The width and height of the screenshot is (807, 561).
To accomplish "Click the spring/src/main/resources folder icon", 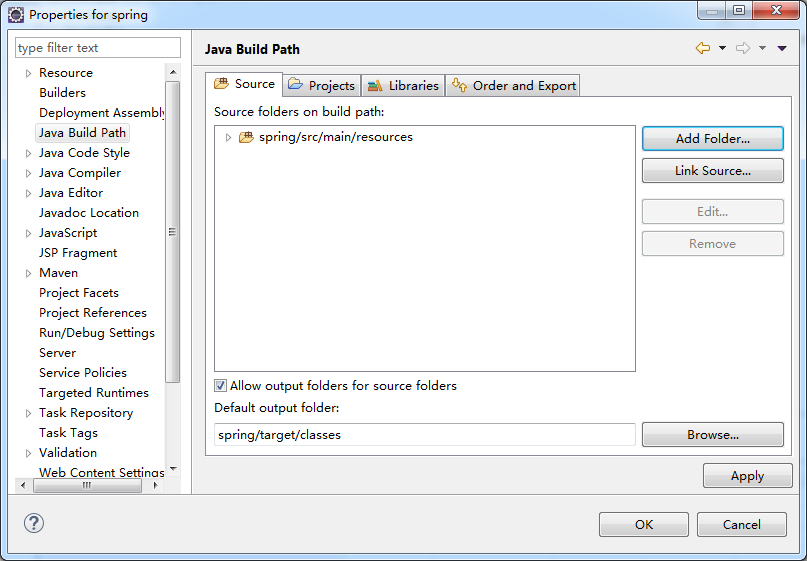I will (x=247, y=137).
